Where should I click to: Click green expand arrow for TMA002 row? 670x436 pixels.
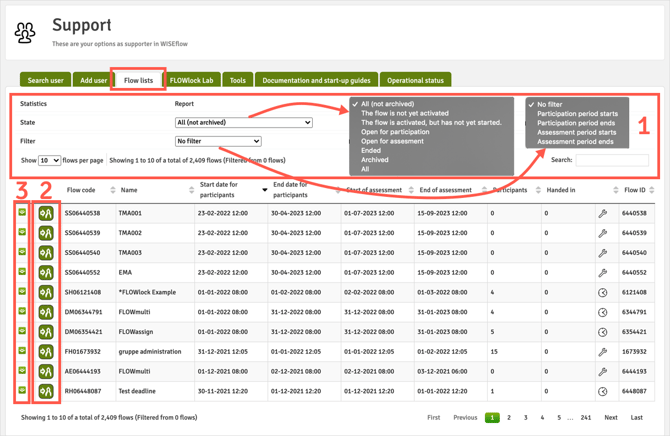click(22, 233)
